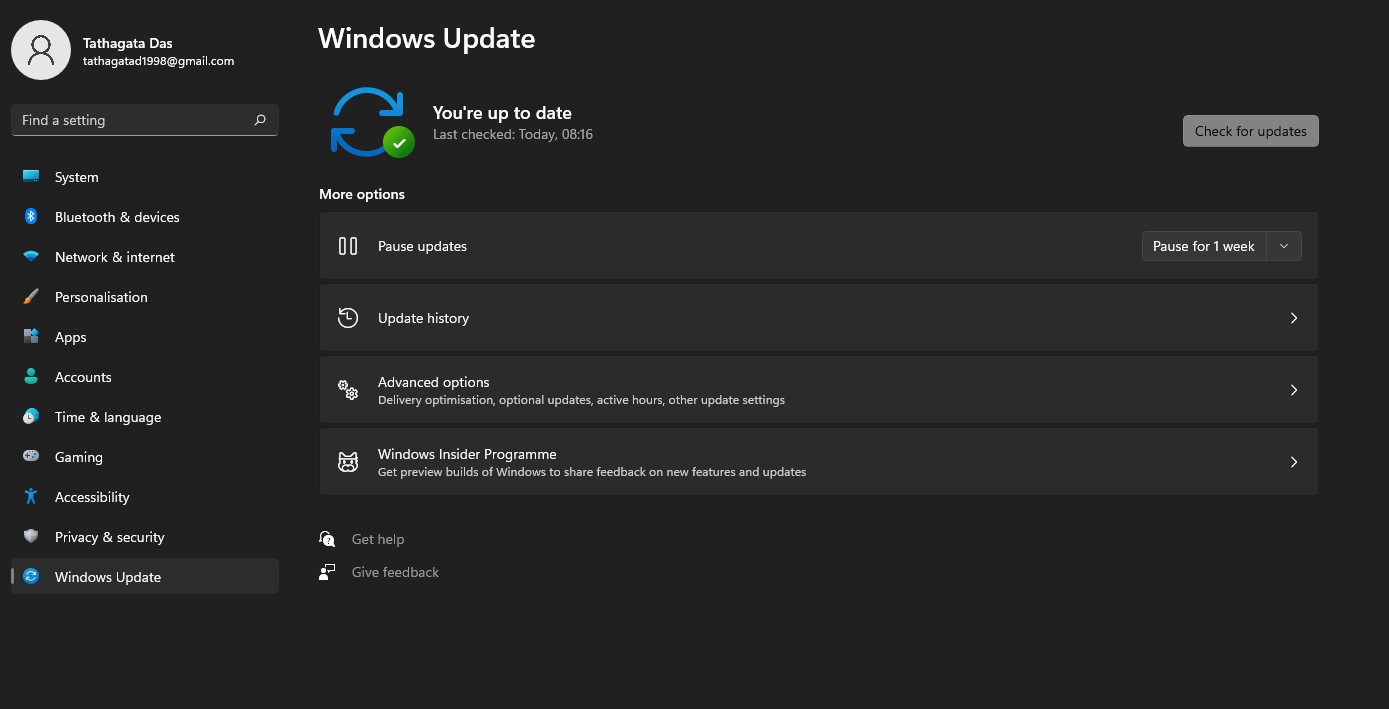The width and height of the screenshot is (1389, 709).
Task: Click the Bluetooth & devices icon
Action: (31, 217)
